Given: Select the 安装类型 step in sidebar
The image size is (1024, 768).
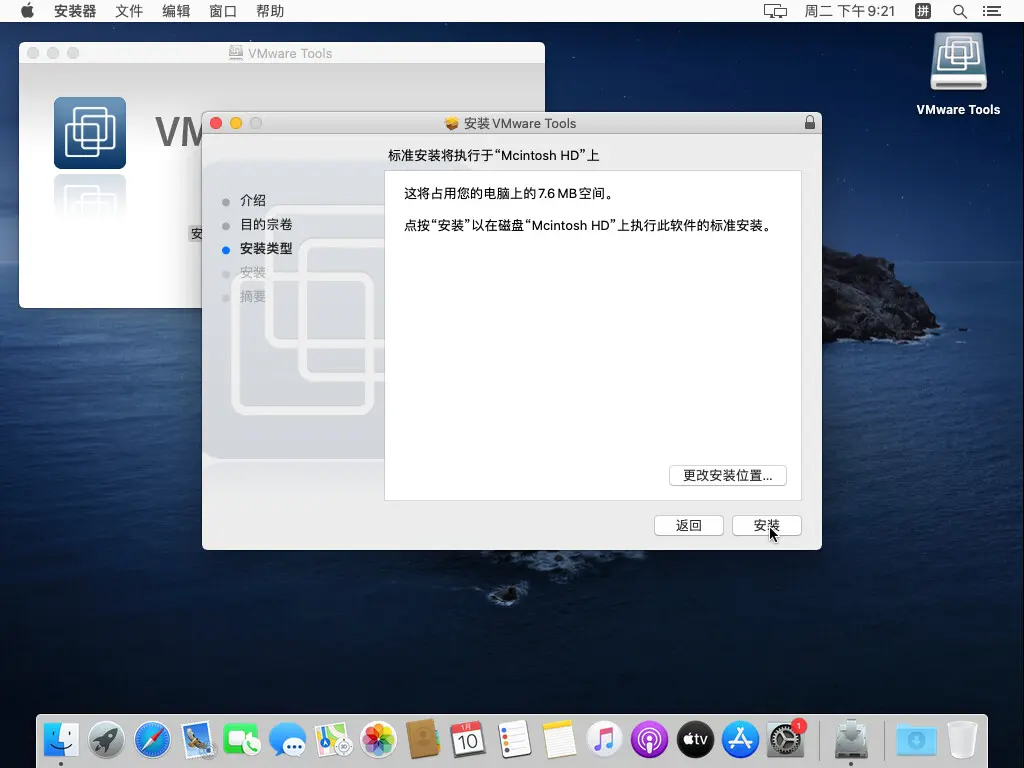Looking at the screenshot, I should click(266, 249).
